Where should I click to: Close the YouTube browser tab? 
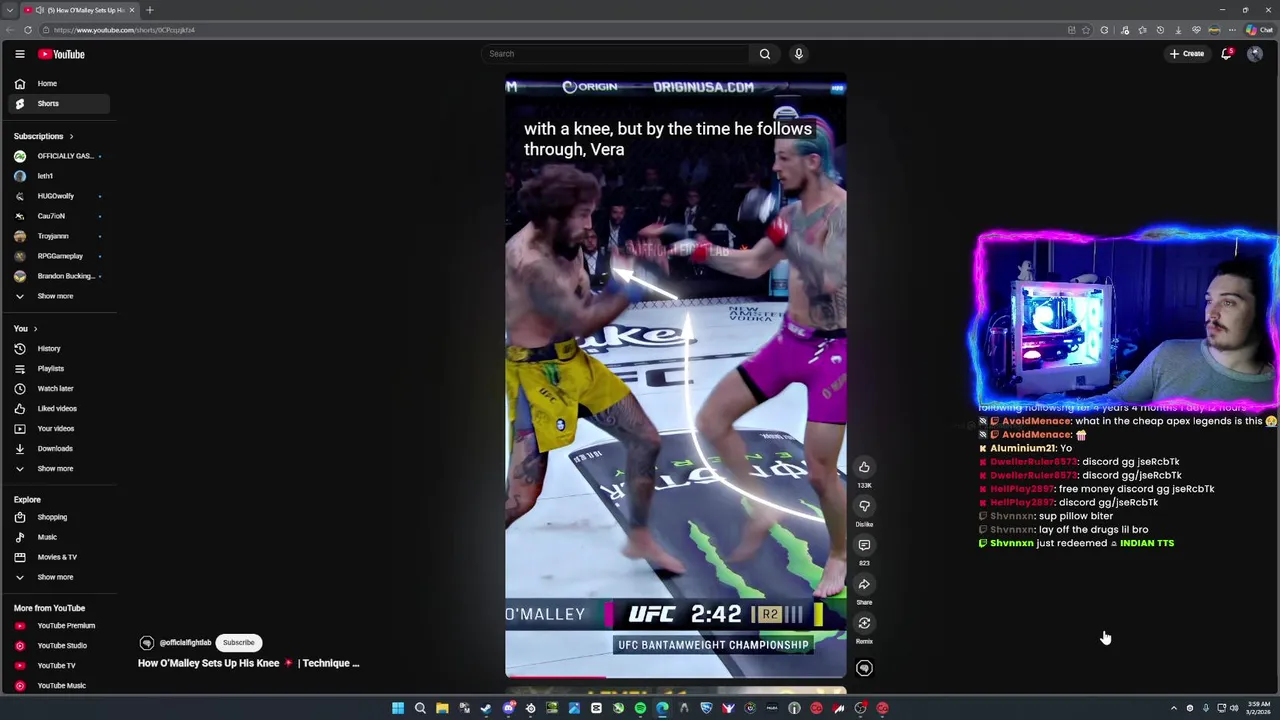click(130, 10)
